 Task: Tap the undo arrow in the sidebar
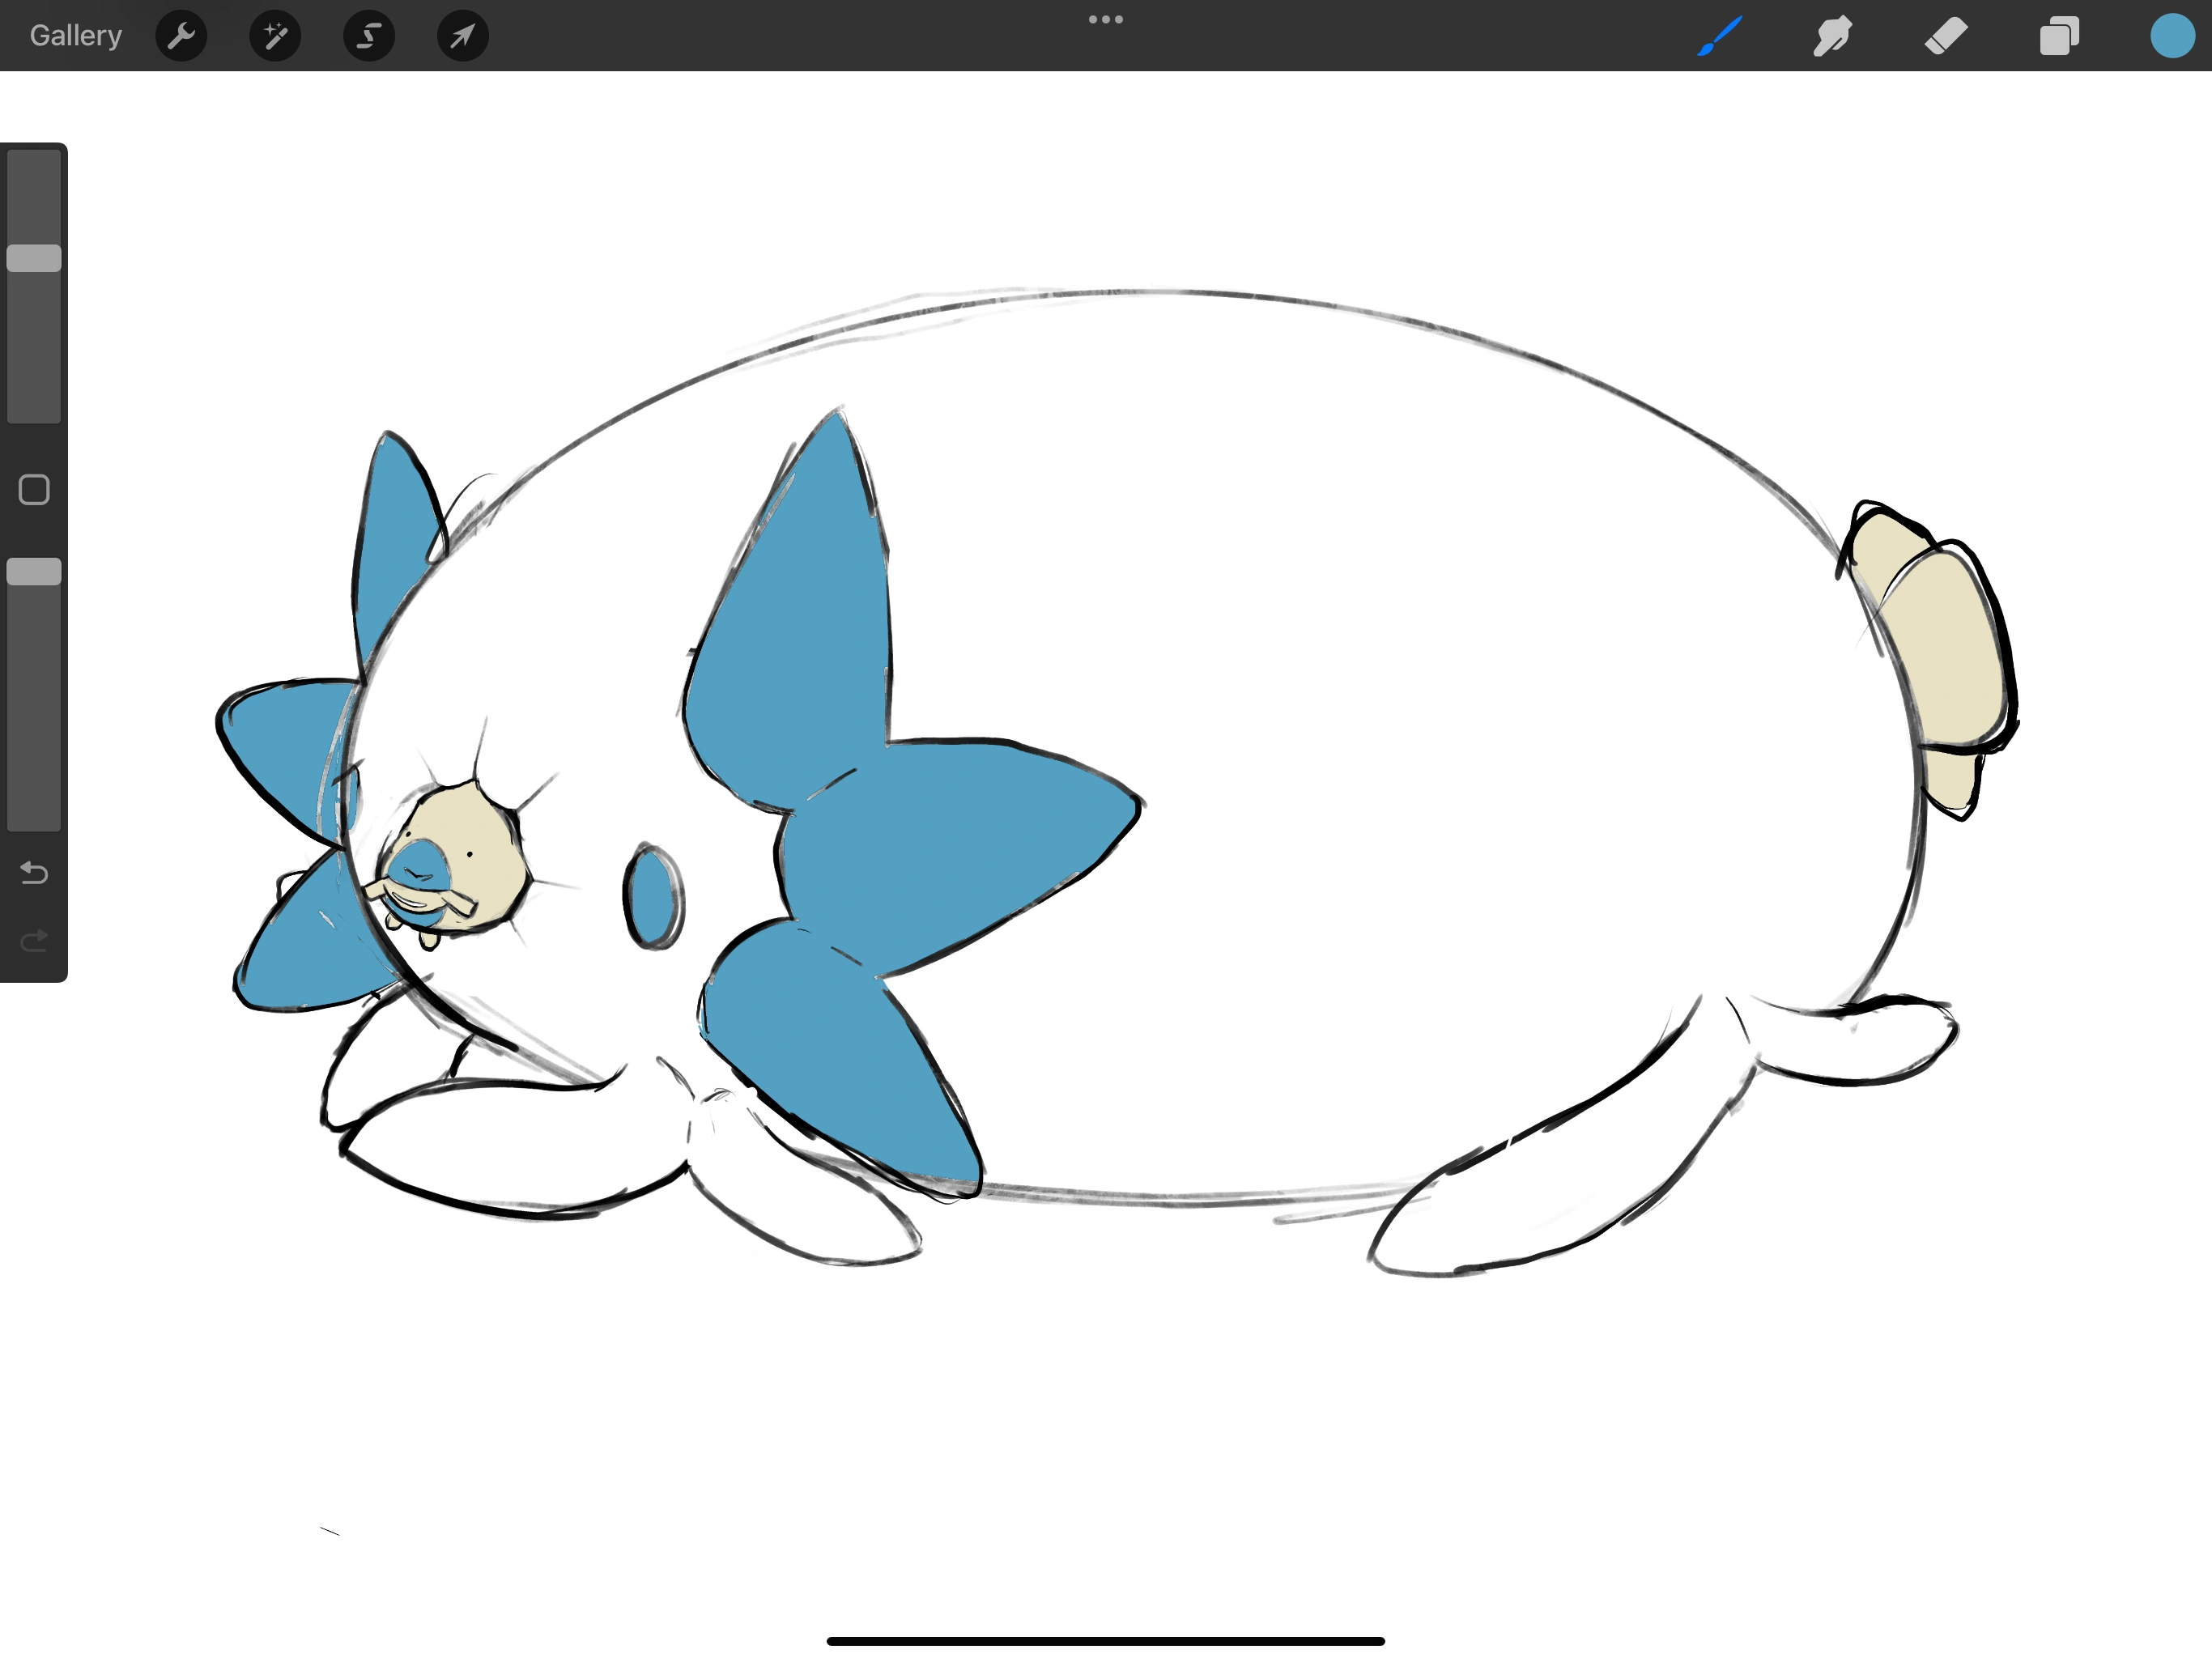(35, 873)
